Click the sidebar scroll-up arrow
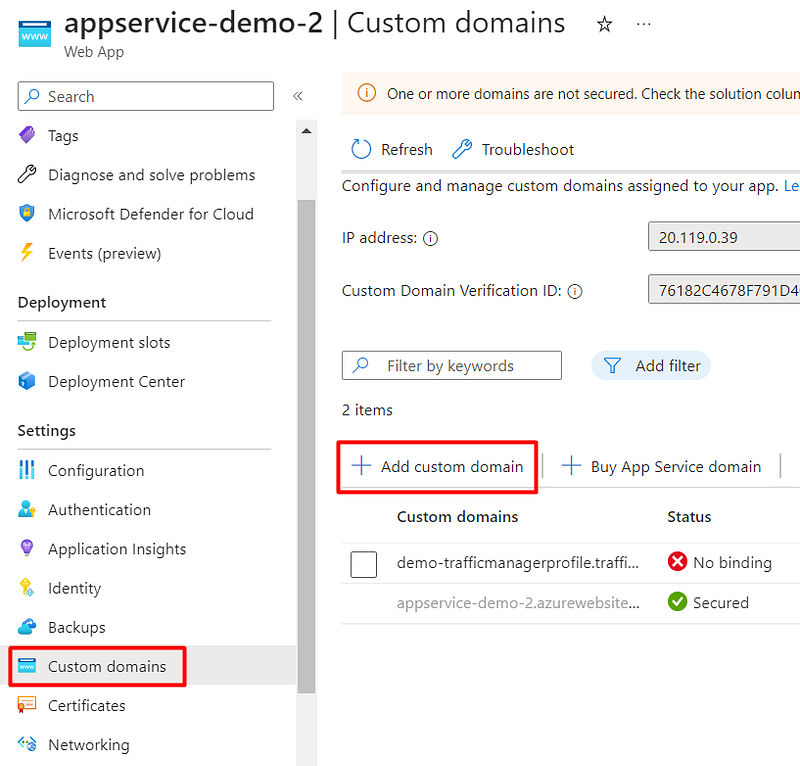The image size is (800, 766). click(x=306, y=131)
